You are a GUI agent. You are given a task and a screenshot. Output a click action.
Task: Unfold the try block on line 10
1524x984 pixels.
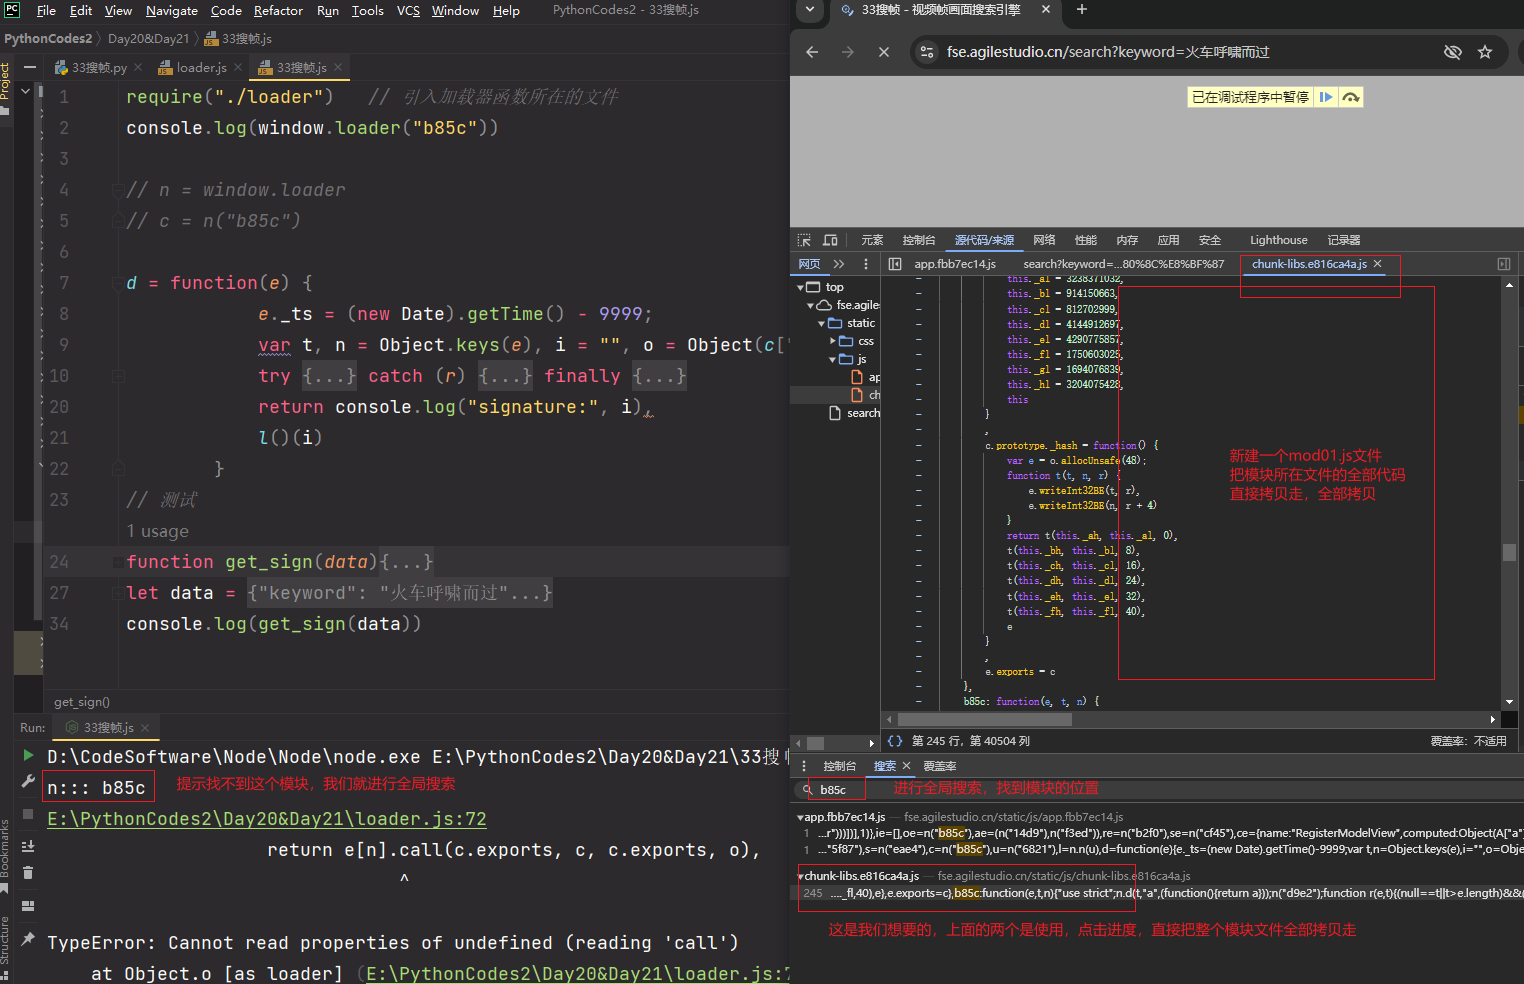pyautogui.click(x=330, y=376)
